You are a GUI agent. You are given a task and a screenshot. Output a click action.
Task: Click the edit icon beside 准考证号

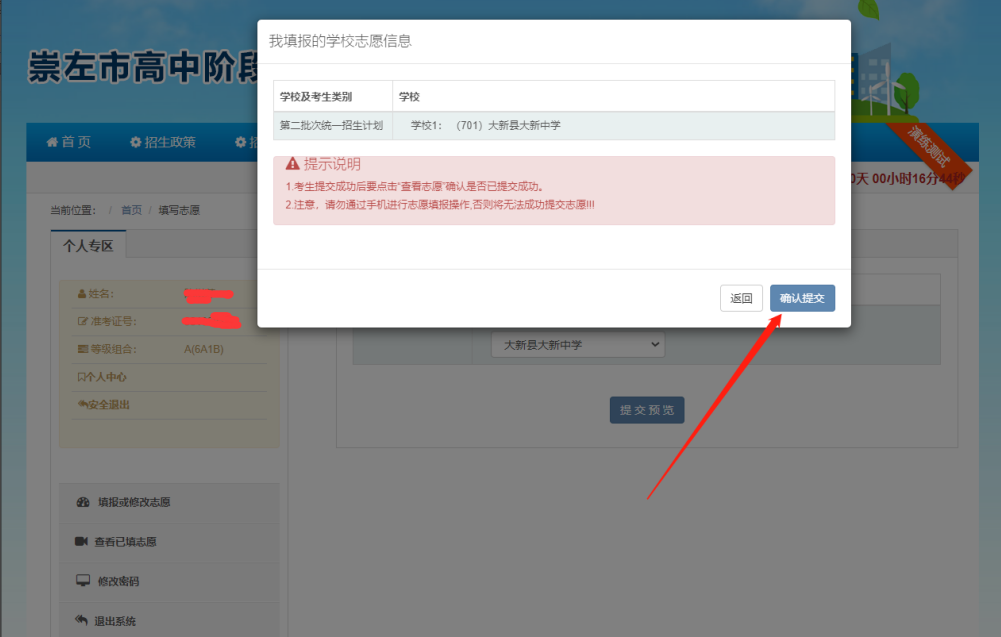(82, 322)
